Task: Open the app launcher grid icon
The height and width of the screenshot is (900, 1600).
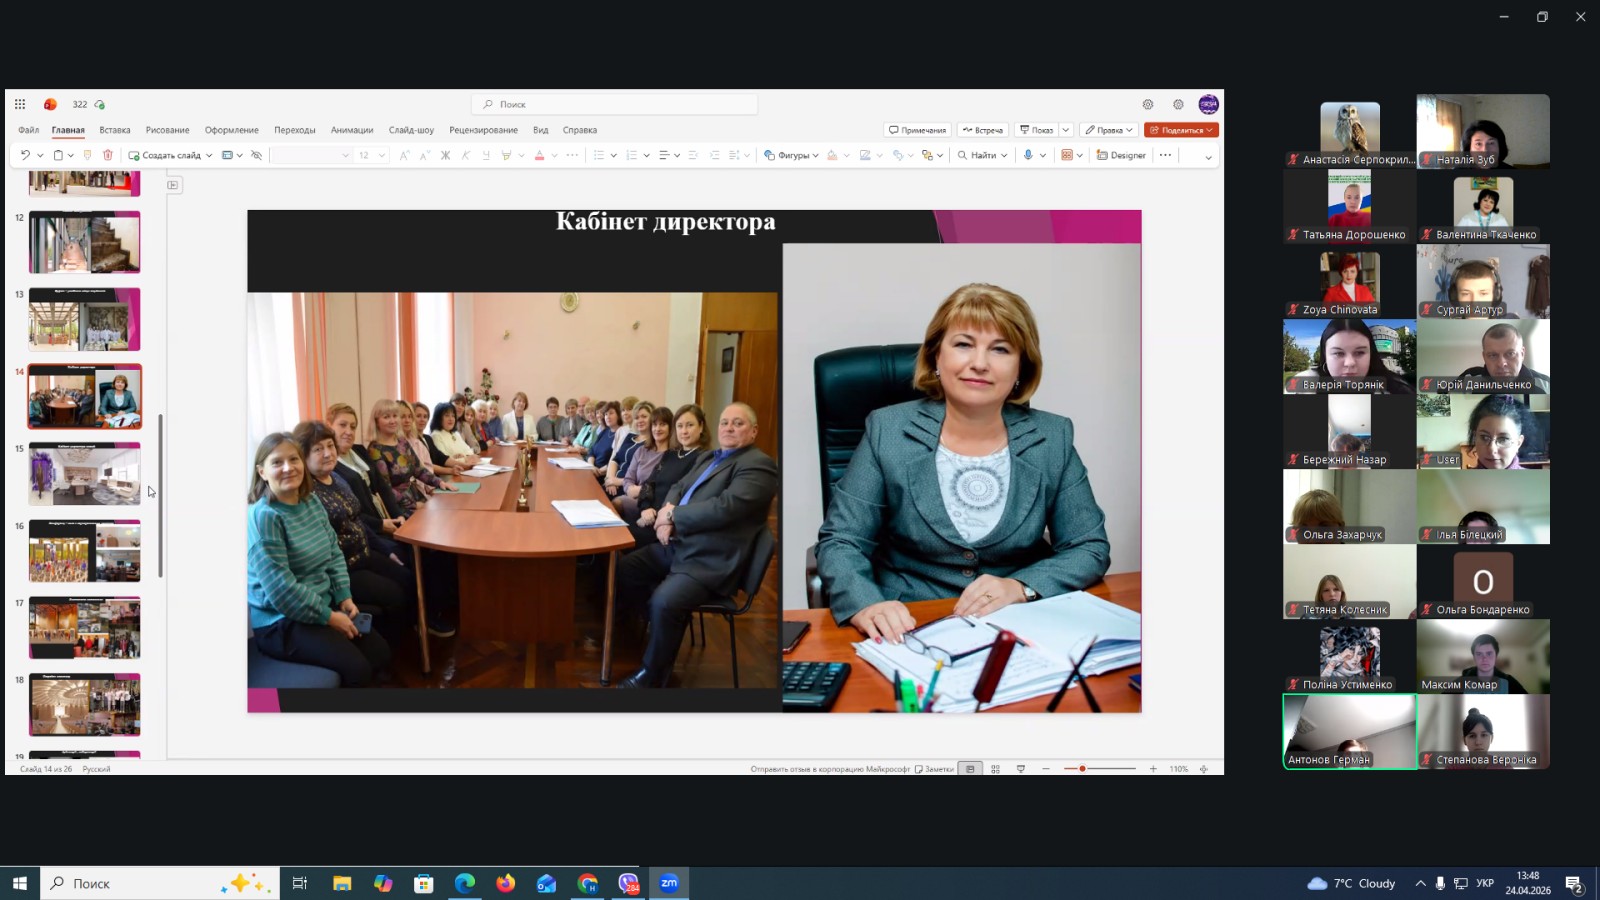Action: click(20, 104)
